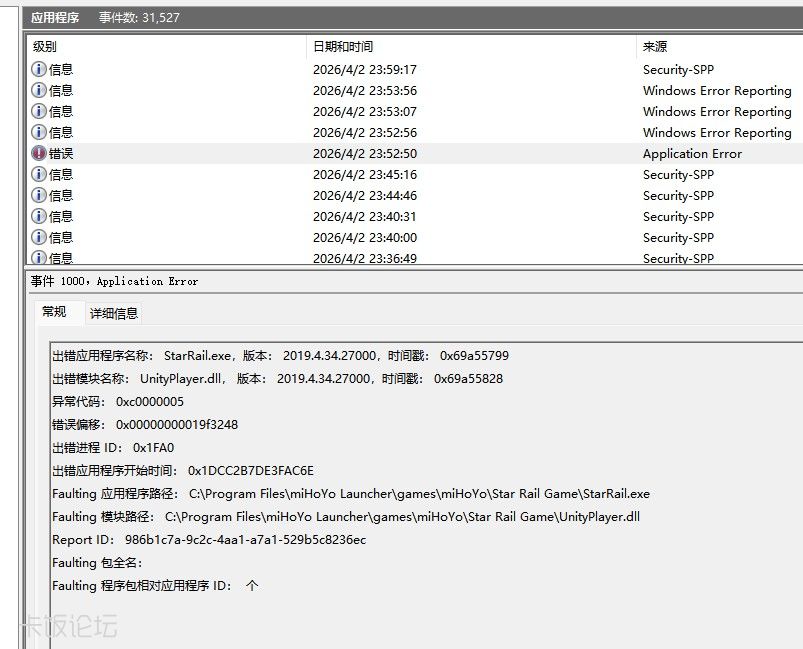Click the 来源 column header
The width and height of the screenshot is (803, 649).
click(655, 47)
